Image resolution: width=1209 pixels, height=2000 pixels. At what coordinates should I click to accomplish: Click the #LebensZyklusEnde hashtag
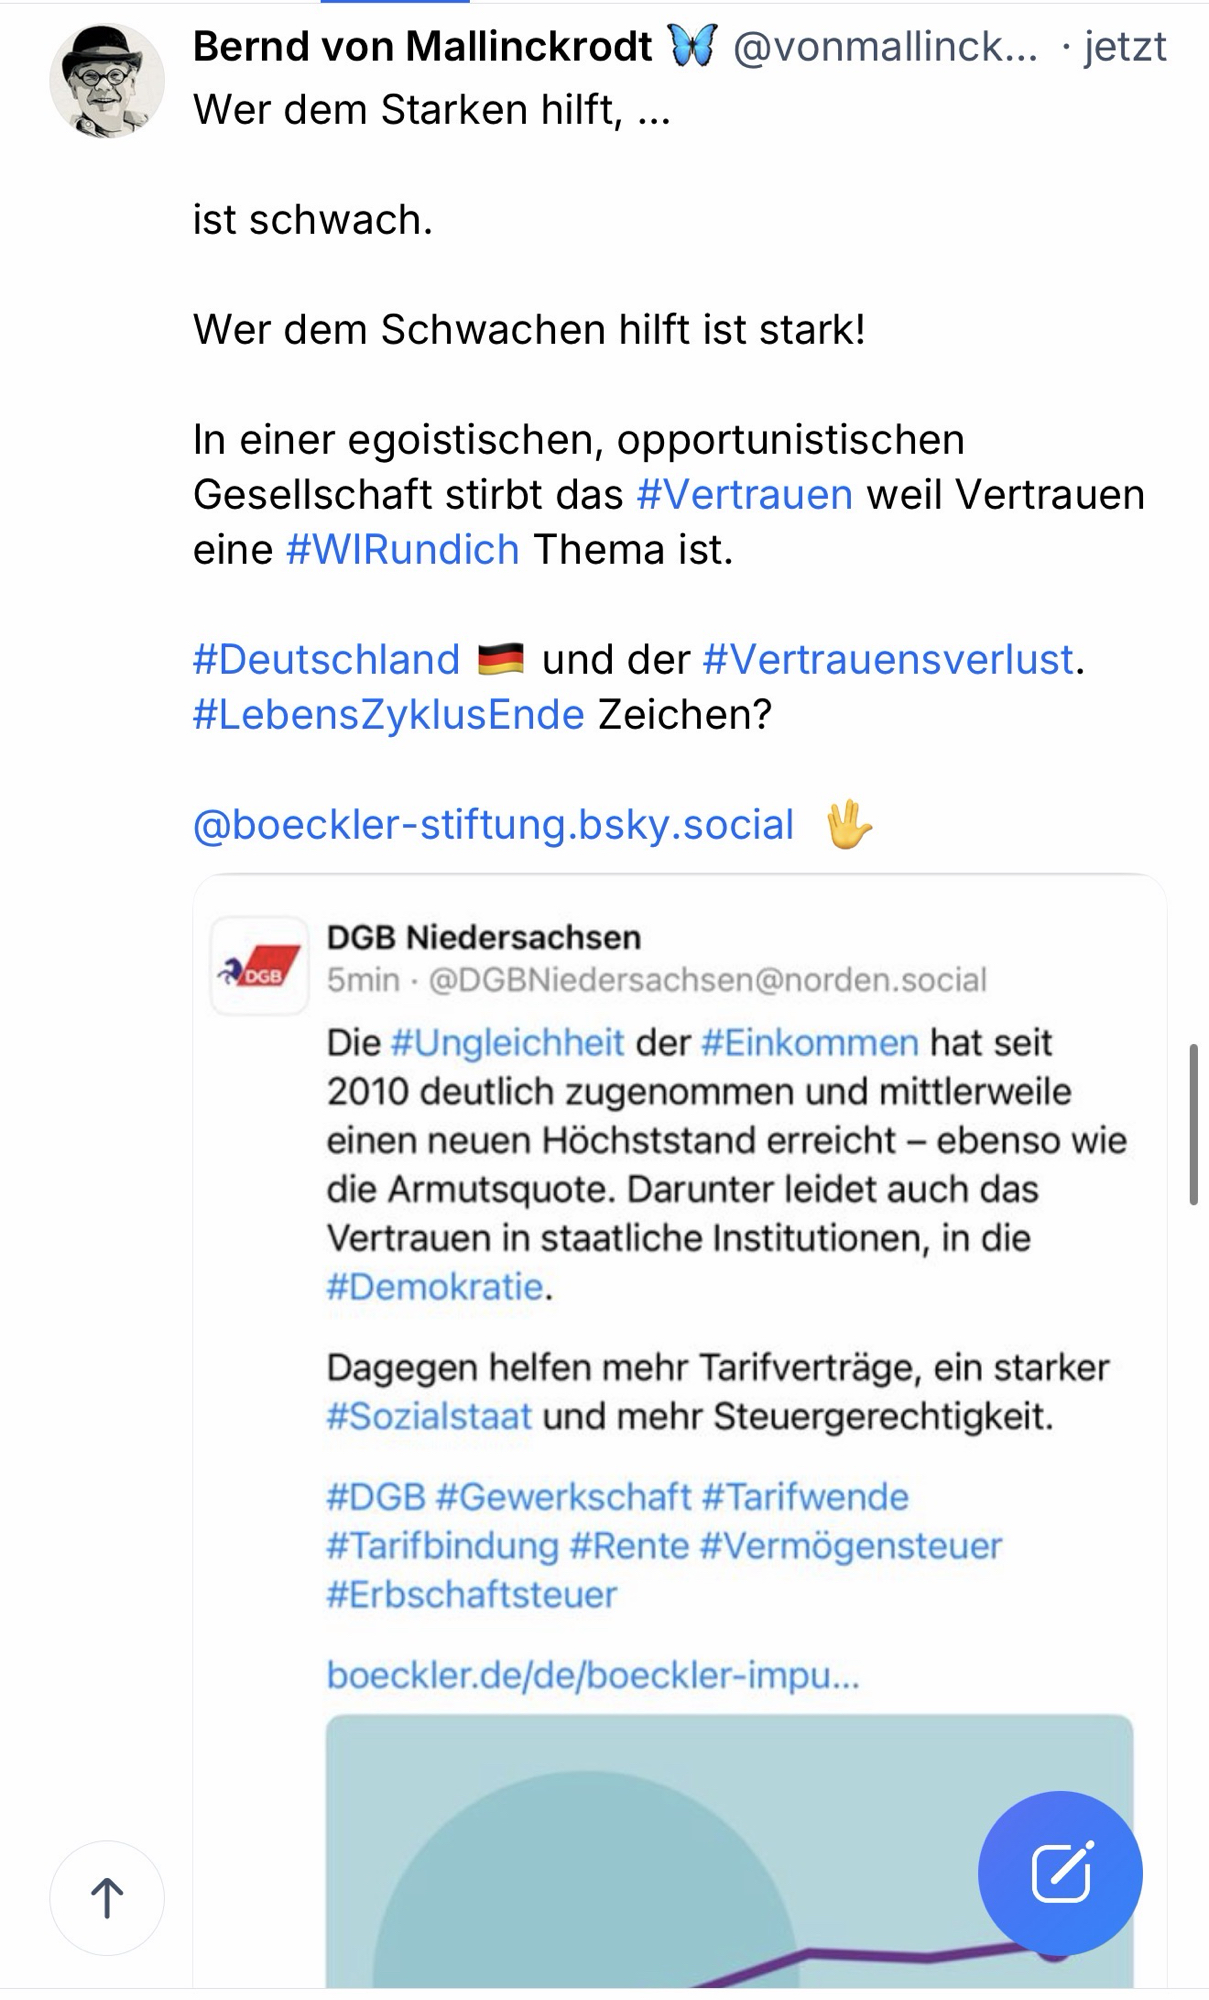tap(388, 714)
